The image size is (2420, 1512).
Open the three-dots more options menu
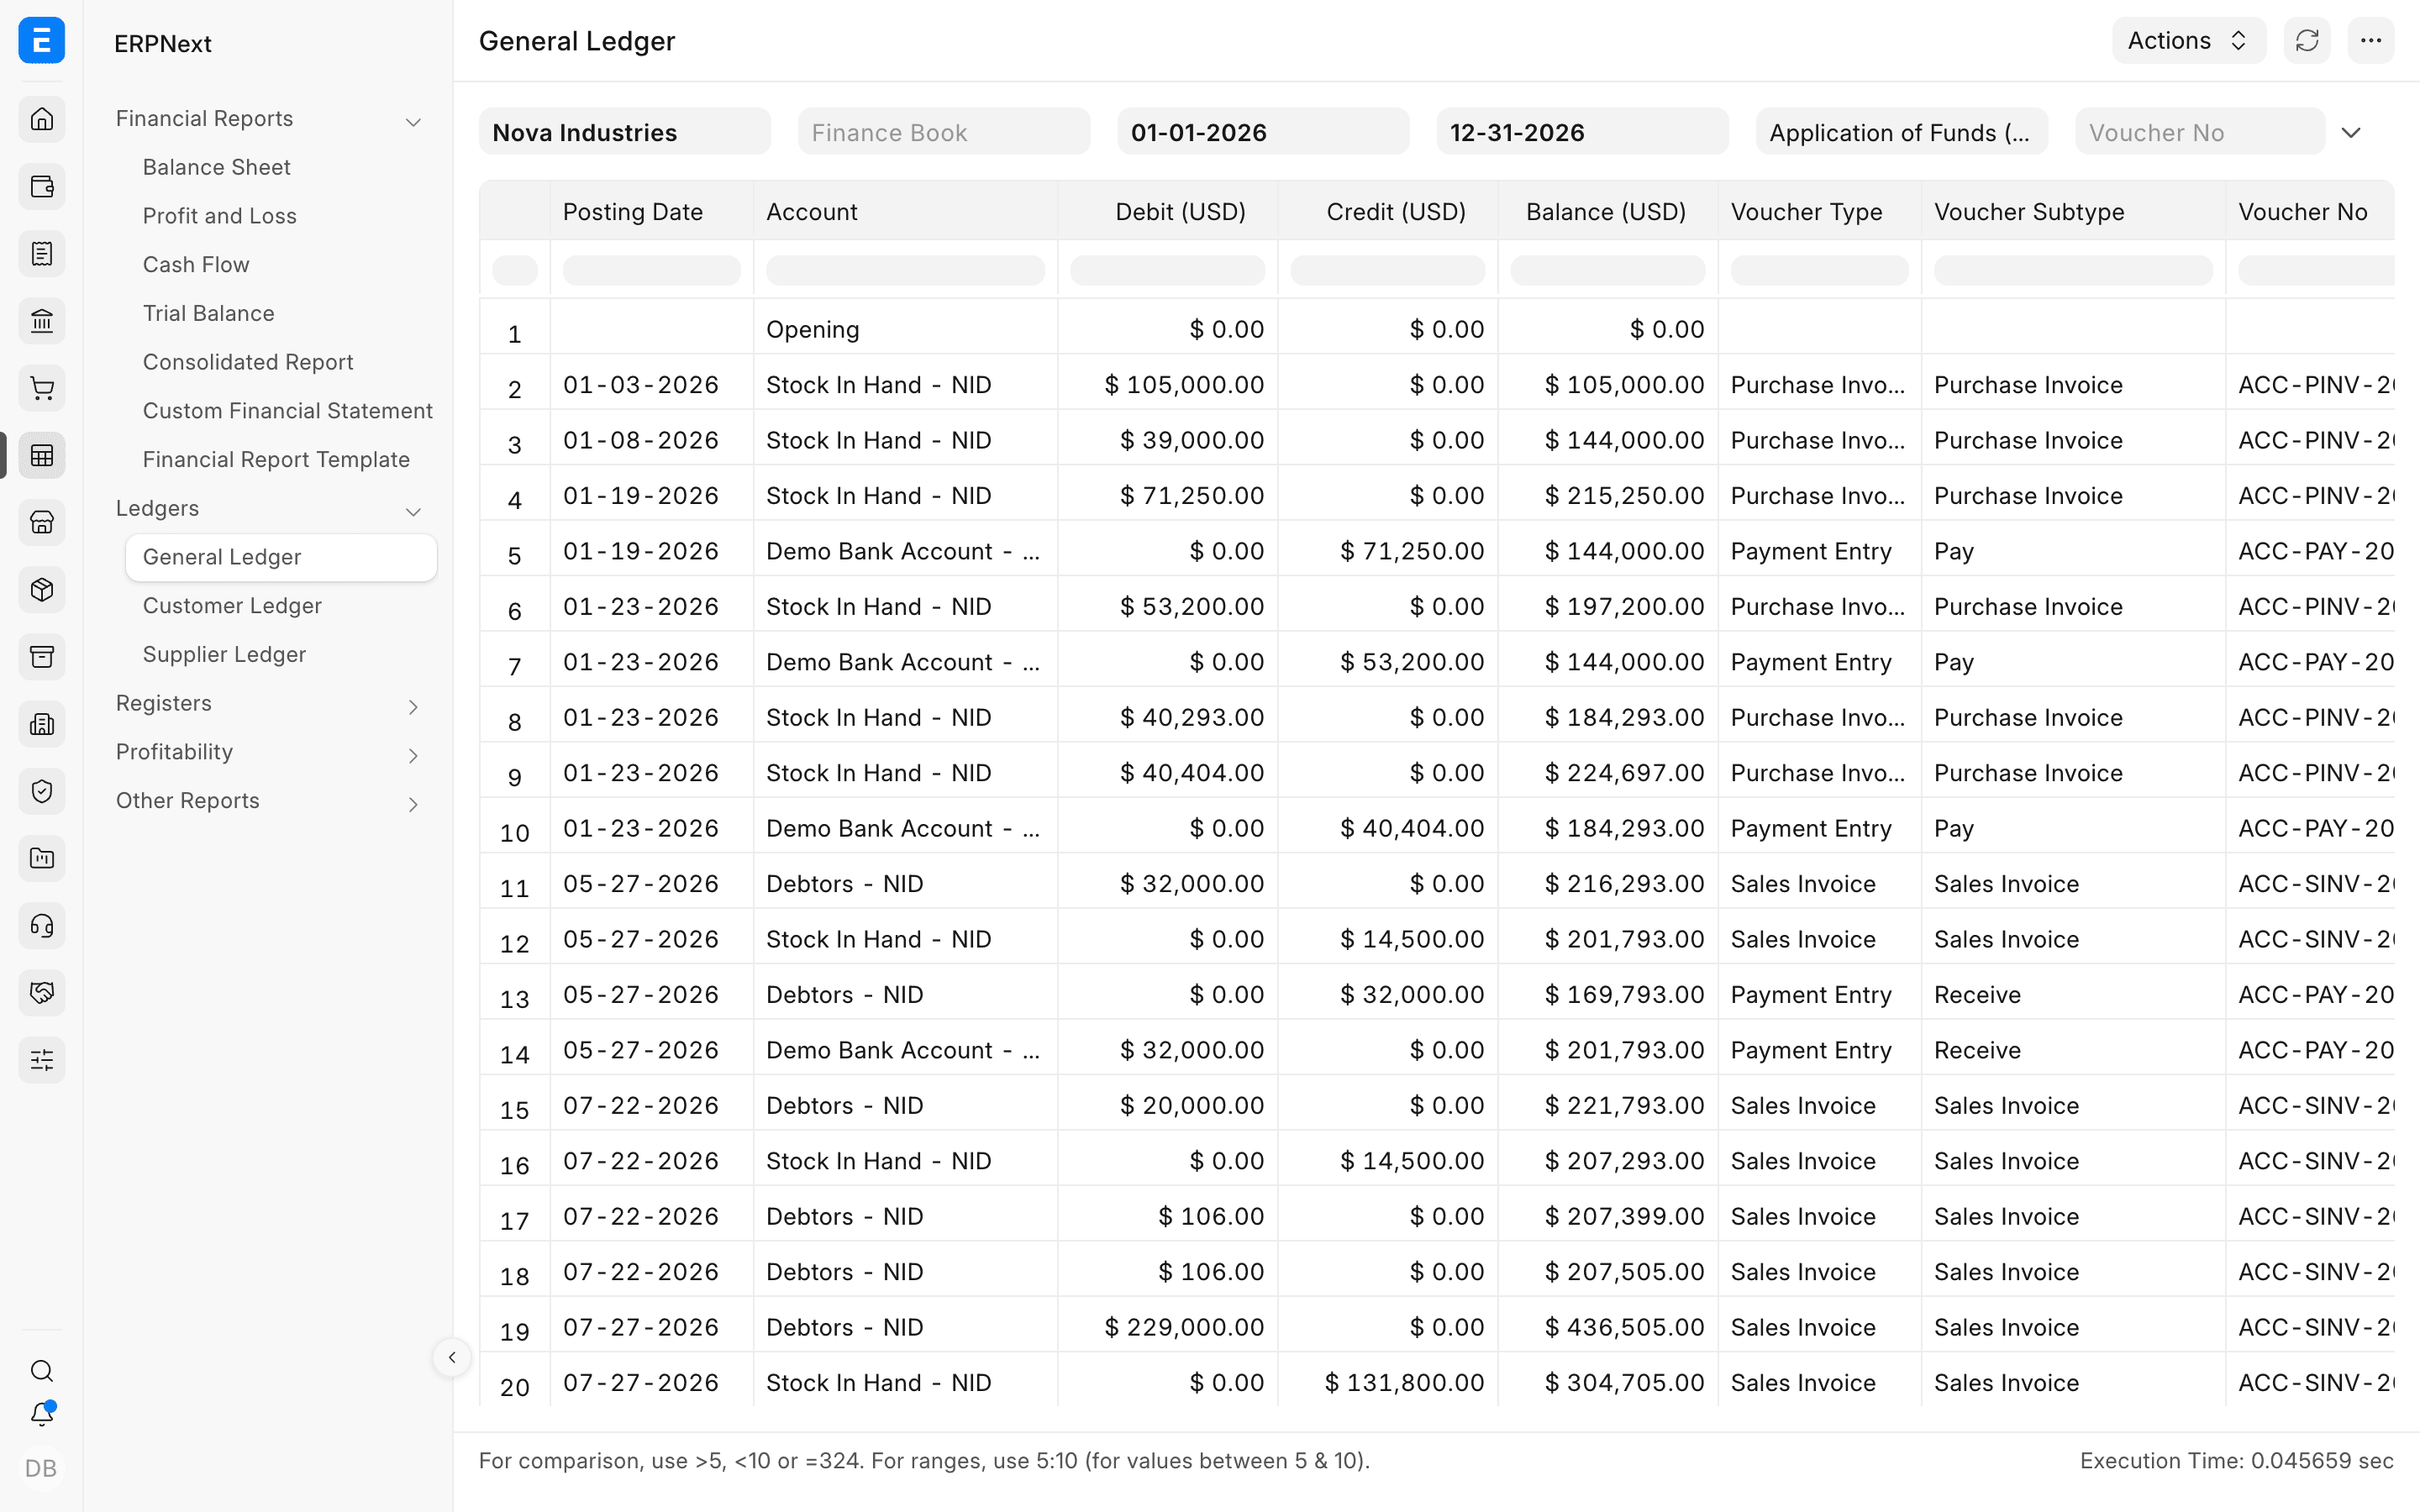click(2371, 41)
